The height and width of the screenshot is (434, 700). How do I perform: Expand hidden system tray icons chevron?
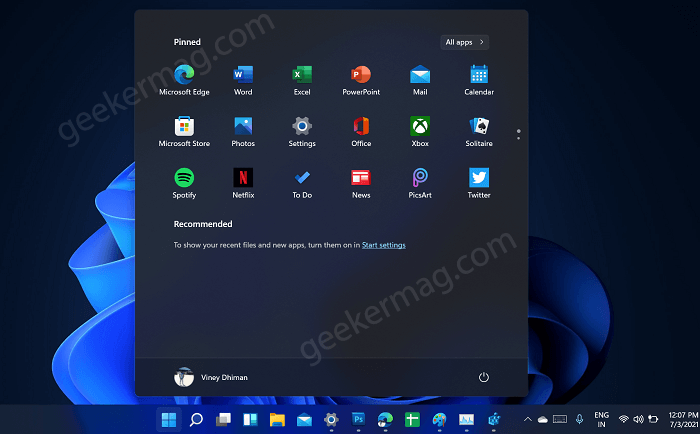[x=528, y=419]
